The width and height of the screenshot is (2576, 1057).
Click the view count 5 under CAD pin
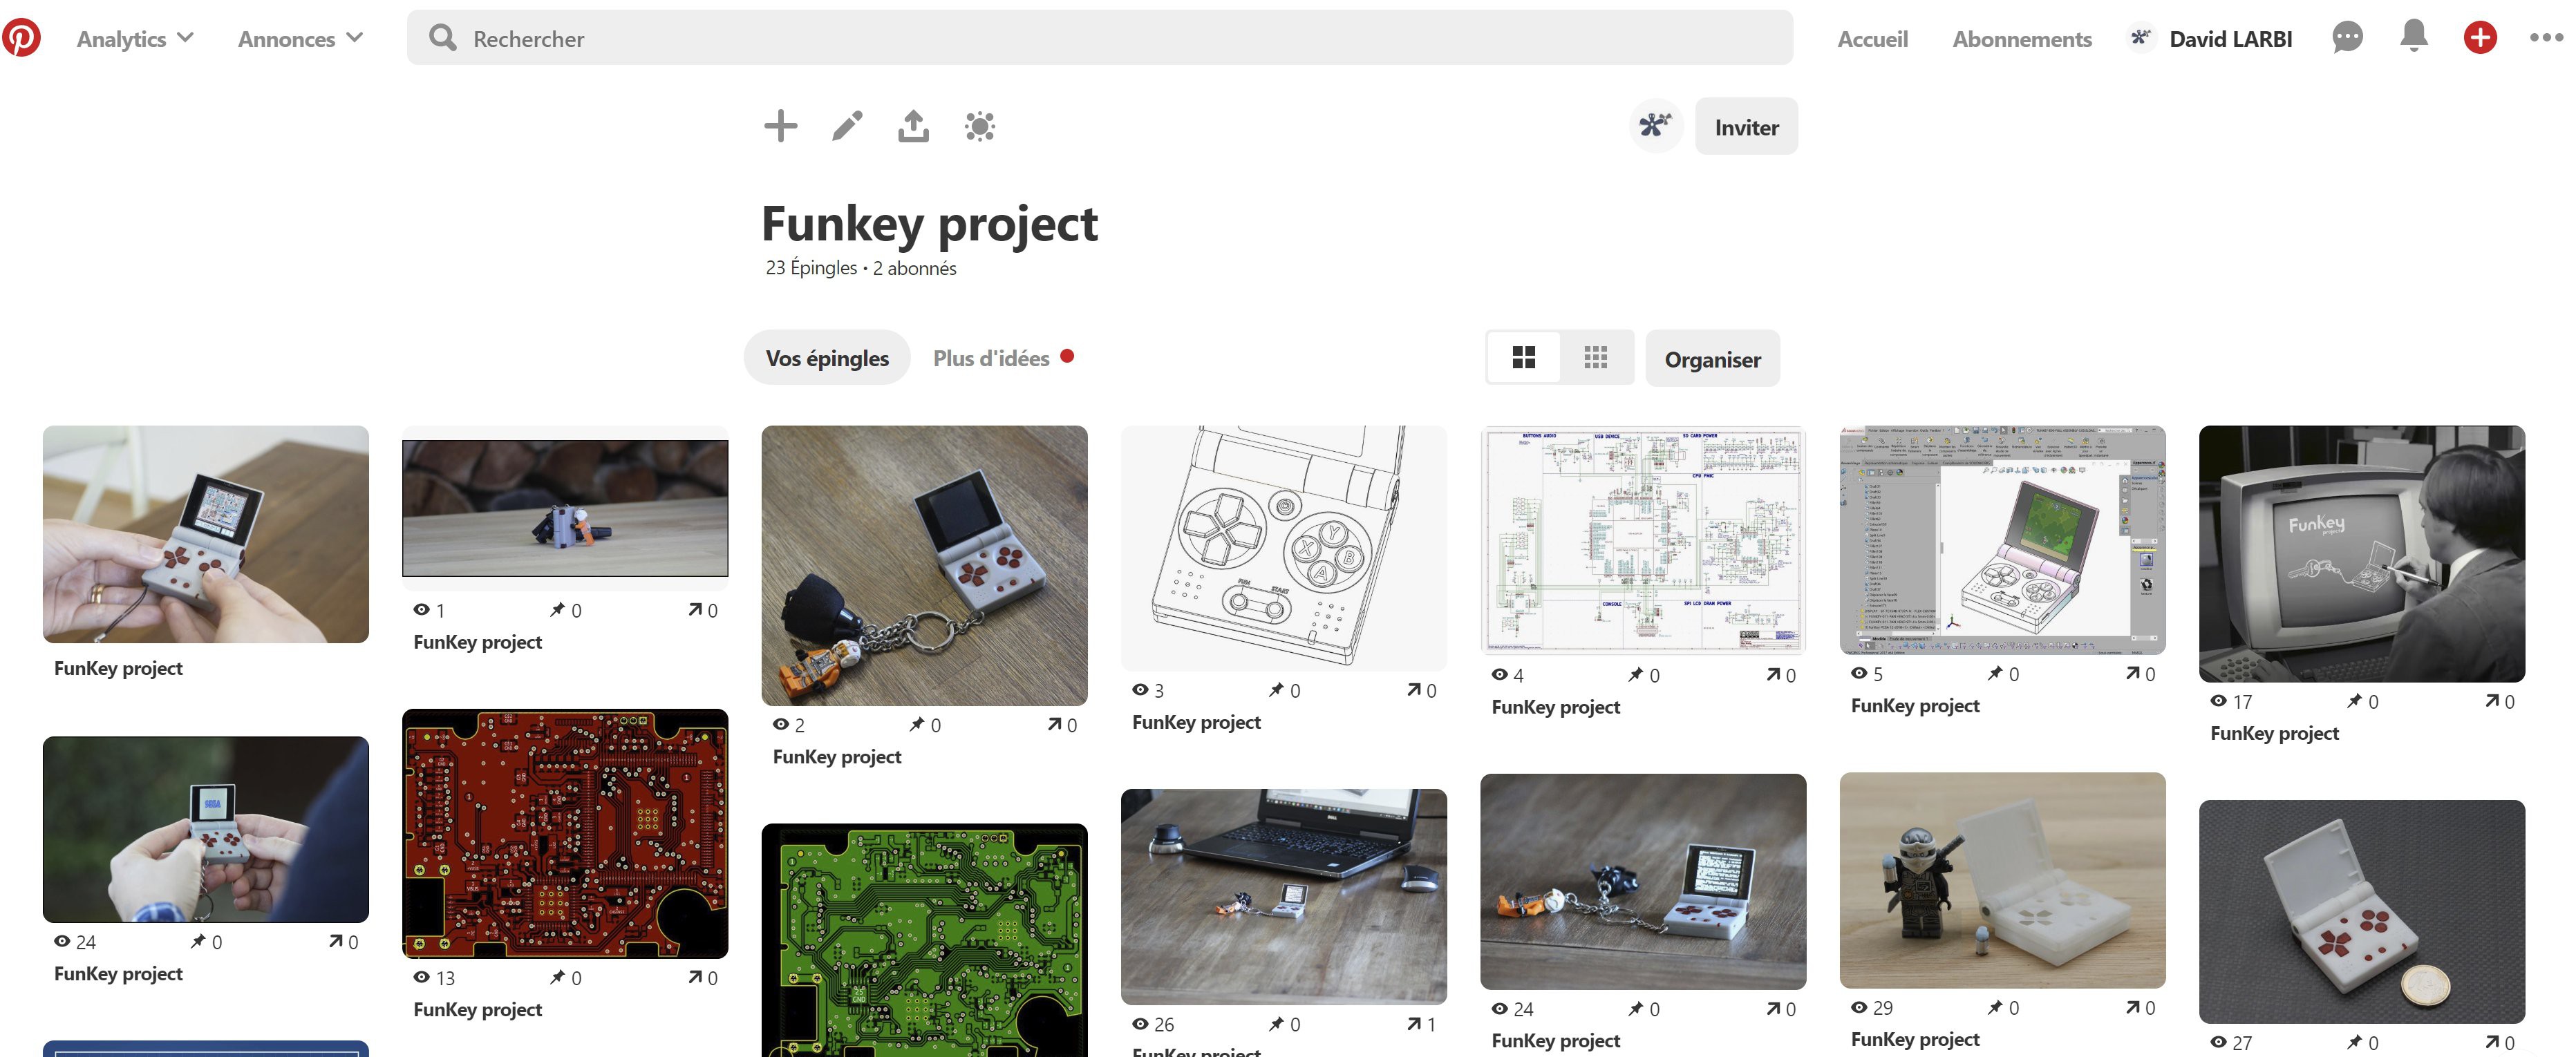click(x=1877, y=674)
